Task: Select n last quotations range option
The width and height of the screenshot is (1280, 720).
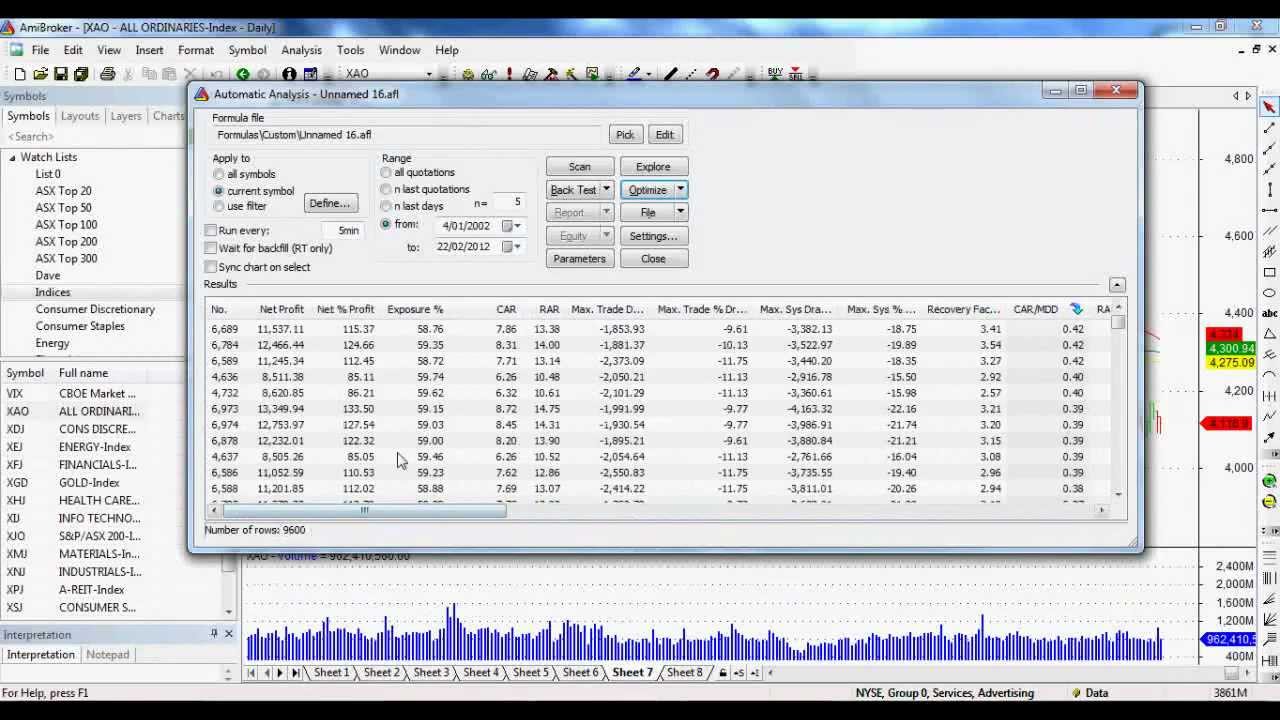Action: (386, 189)
